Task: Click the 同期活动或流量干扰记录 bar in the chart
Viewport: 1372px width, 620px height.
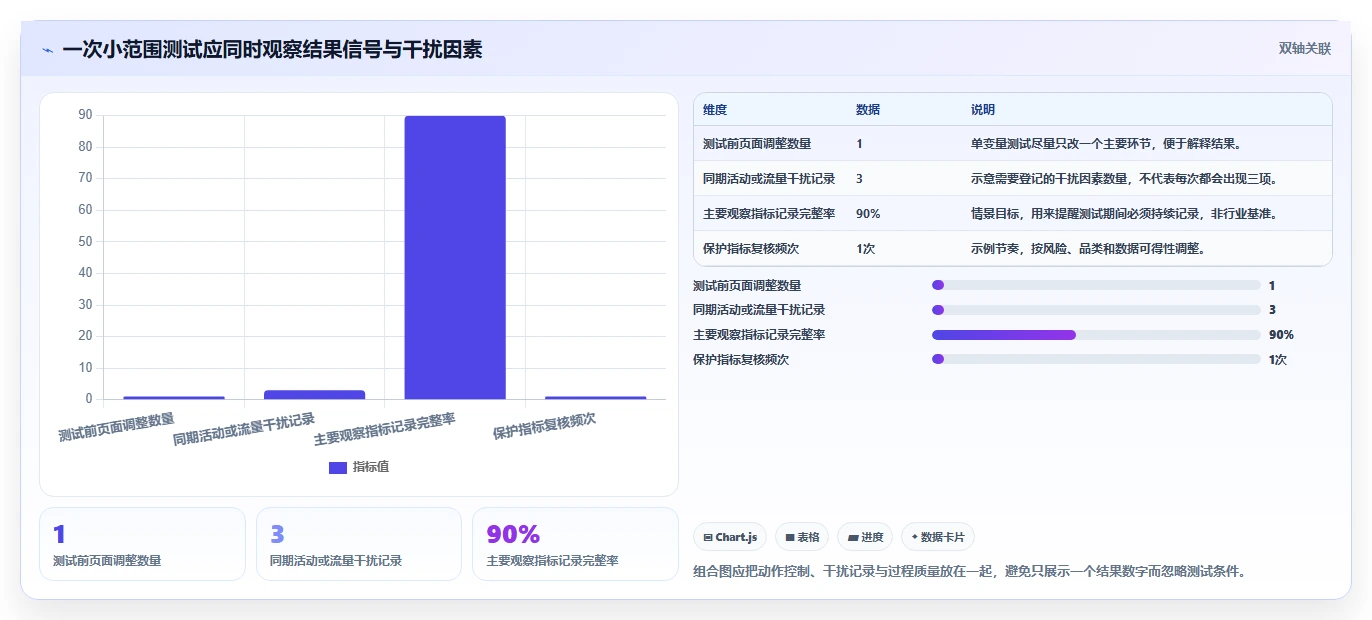Action: (314, 395)
